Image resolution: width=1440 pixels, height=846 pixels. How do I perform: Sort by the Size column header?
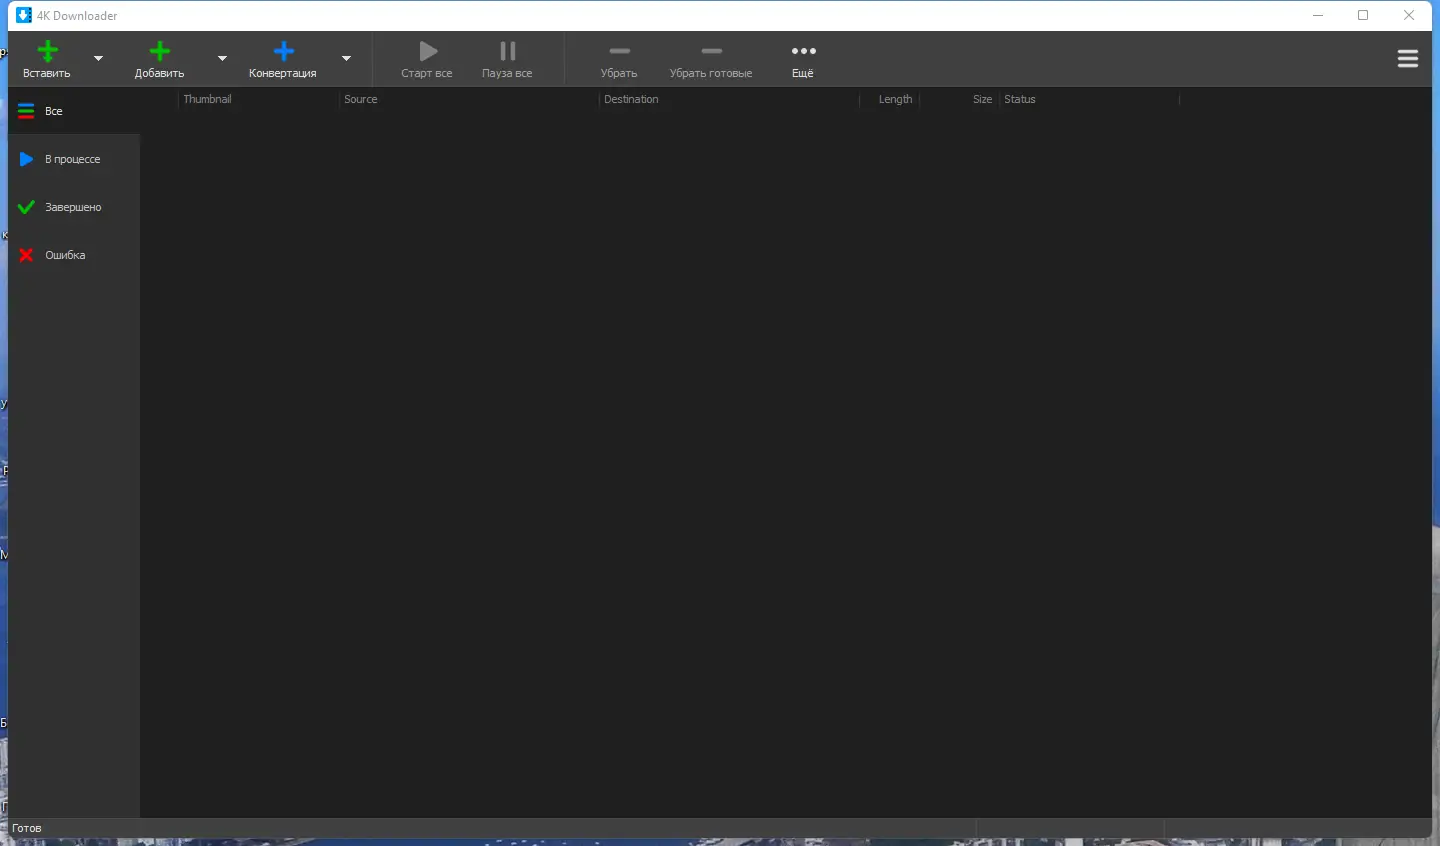coord(959,99)
